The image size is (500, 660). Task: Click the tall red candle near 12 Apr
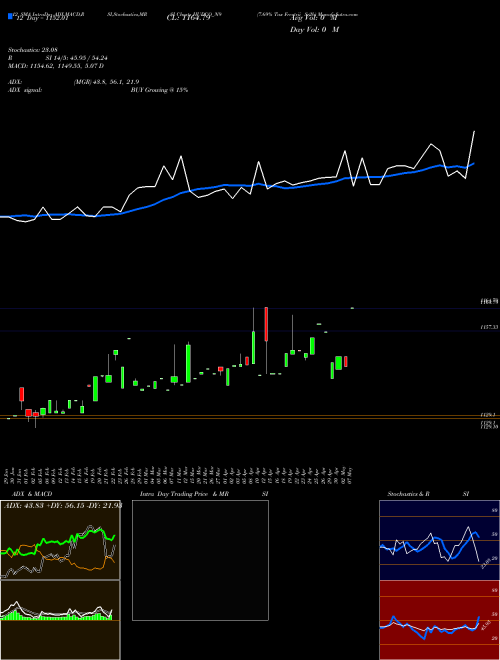[266, 324]
